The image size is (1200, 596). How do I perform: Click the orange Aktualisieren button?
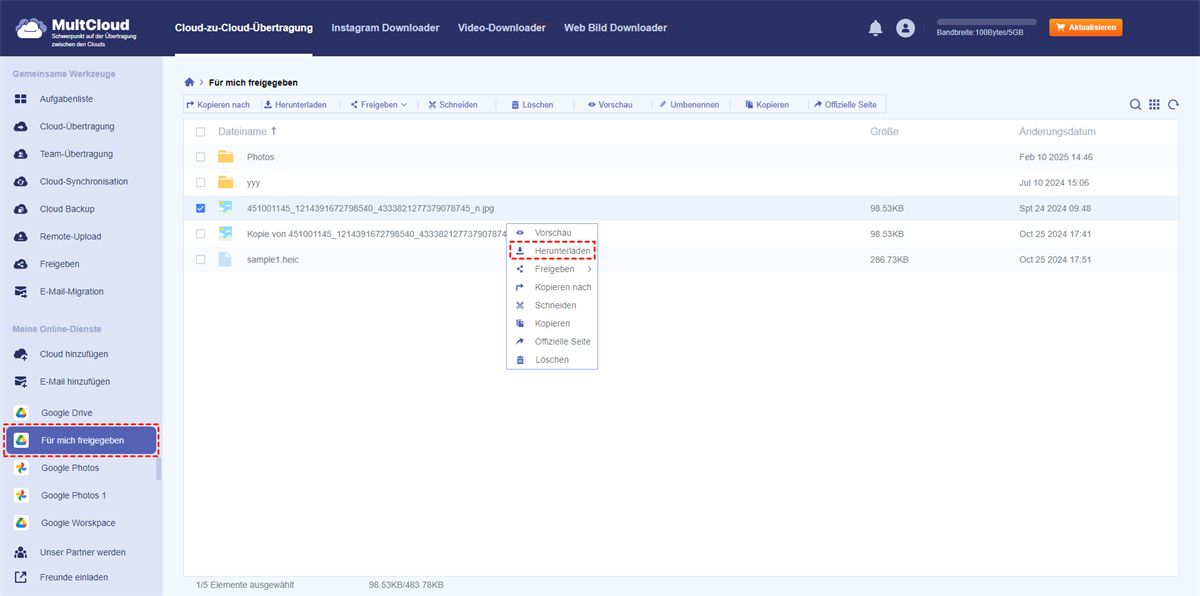coord(1085,28)
